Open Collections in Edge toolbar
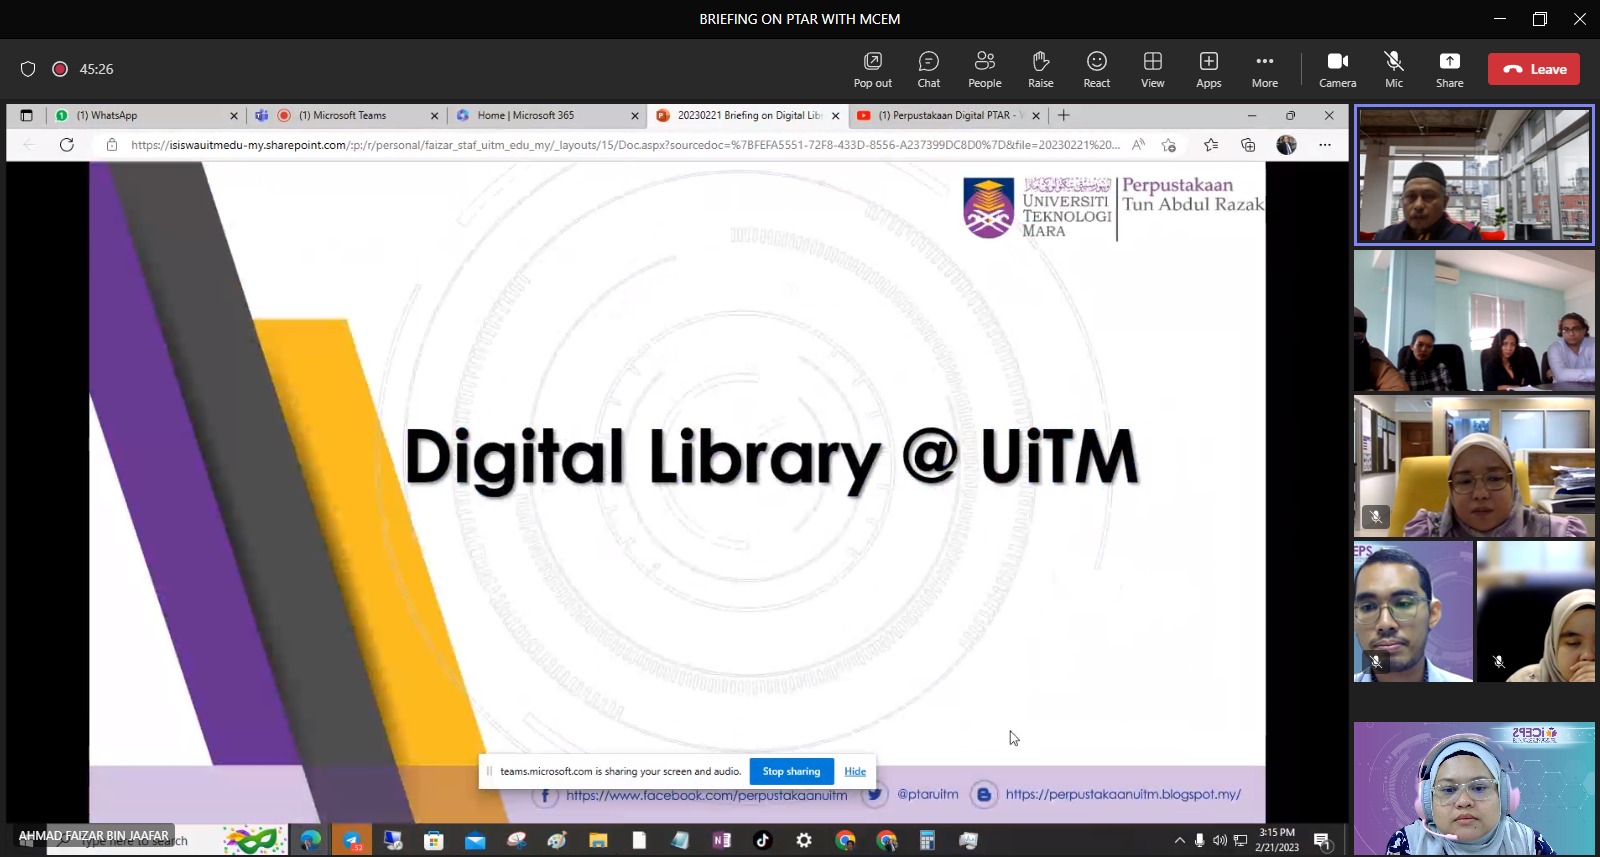 point(1248,145)
